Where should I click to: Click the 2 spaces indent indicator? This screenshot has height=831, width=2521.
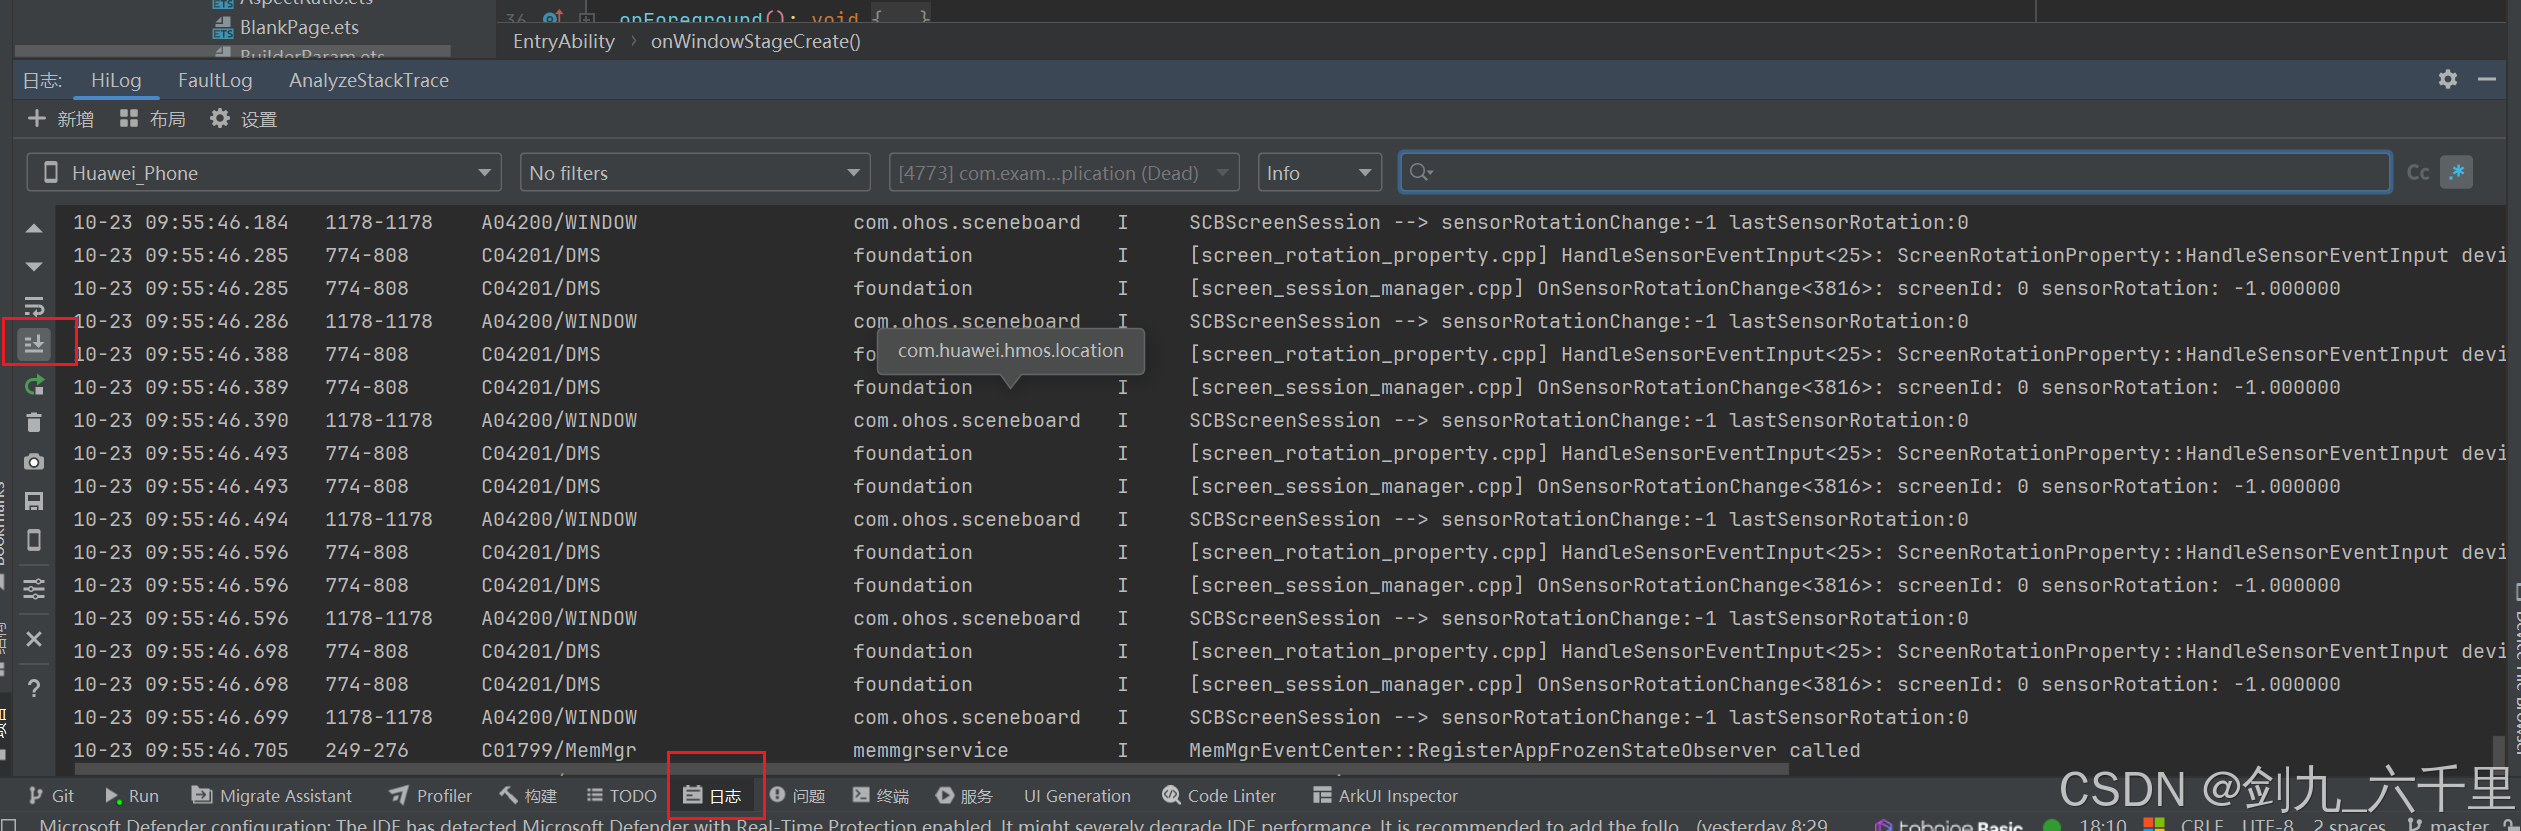[x=2349, y=824]
